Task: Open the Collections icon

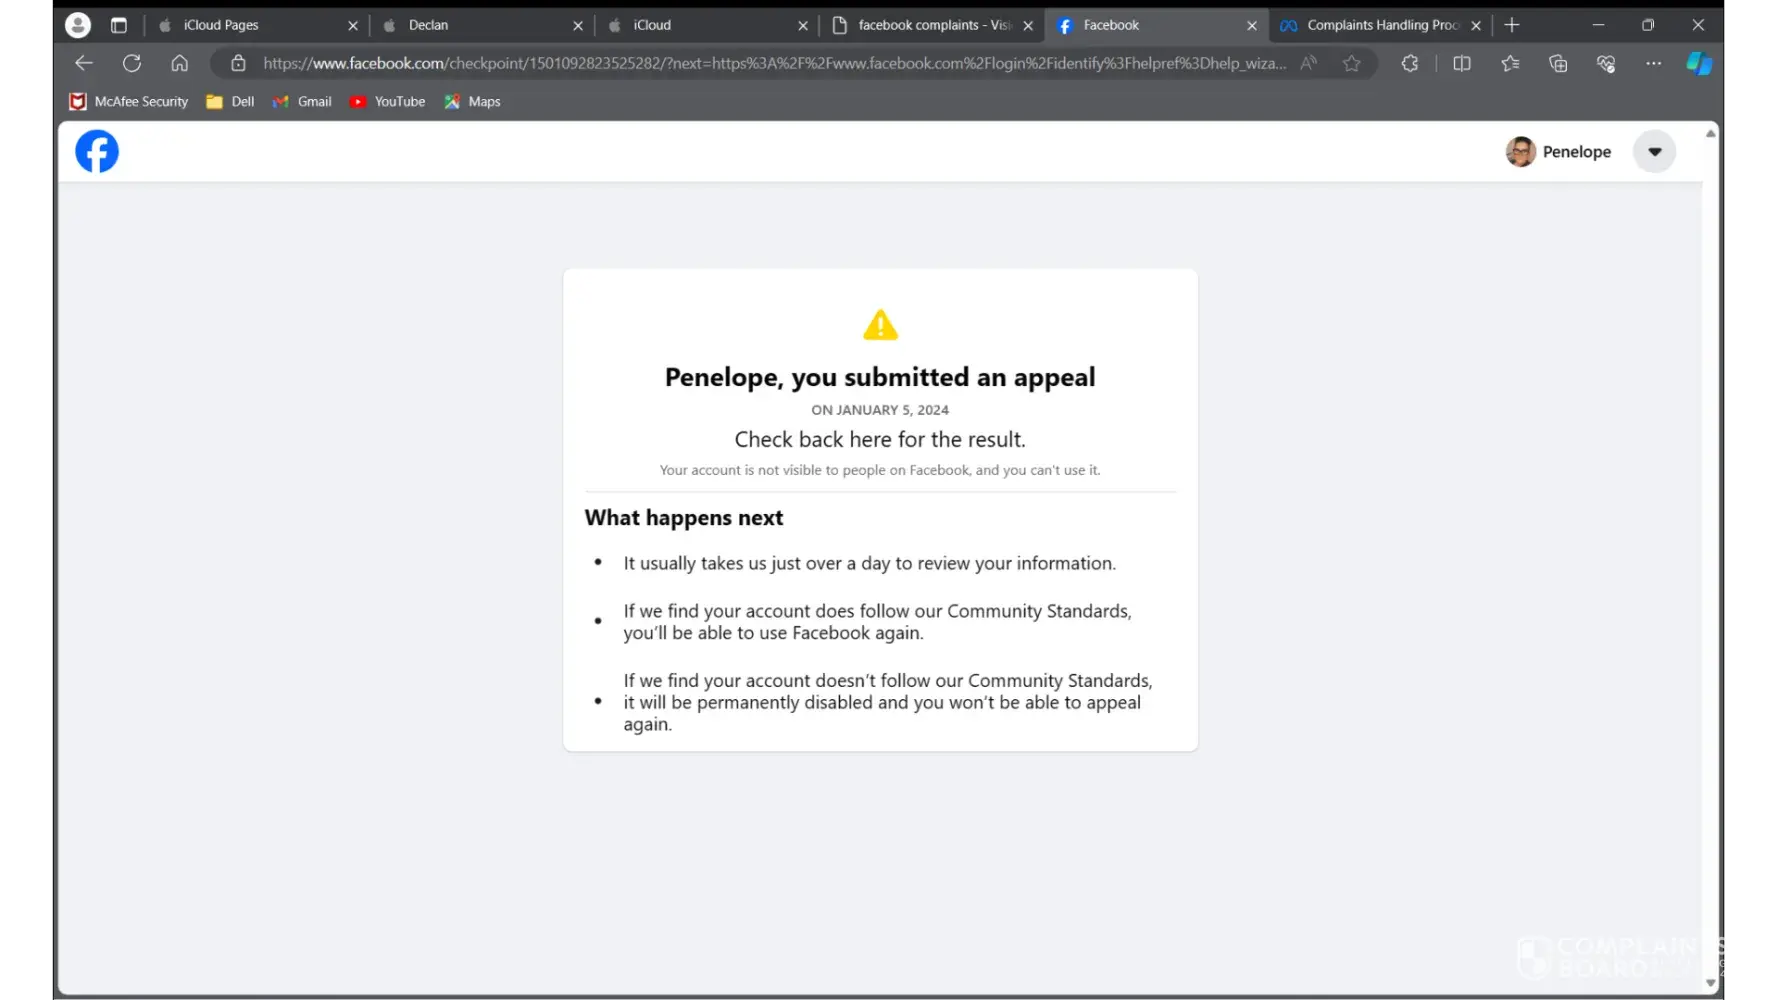Action: pos(1558,63)
